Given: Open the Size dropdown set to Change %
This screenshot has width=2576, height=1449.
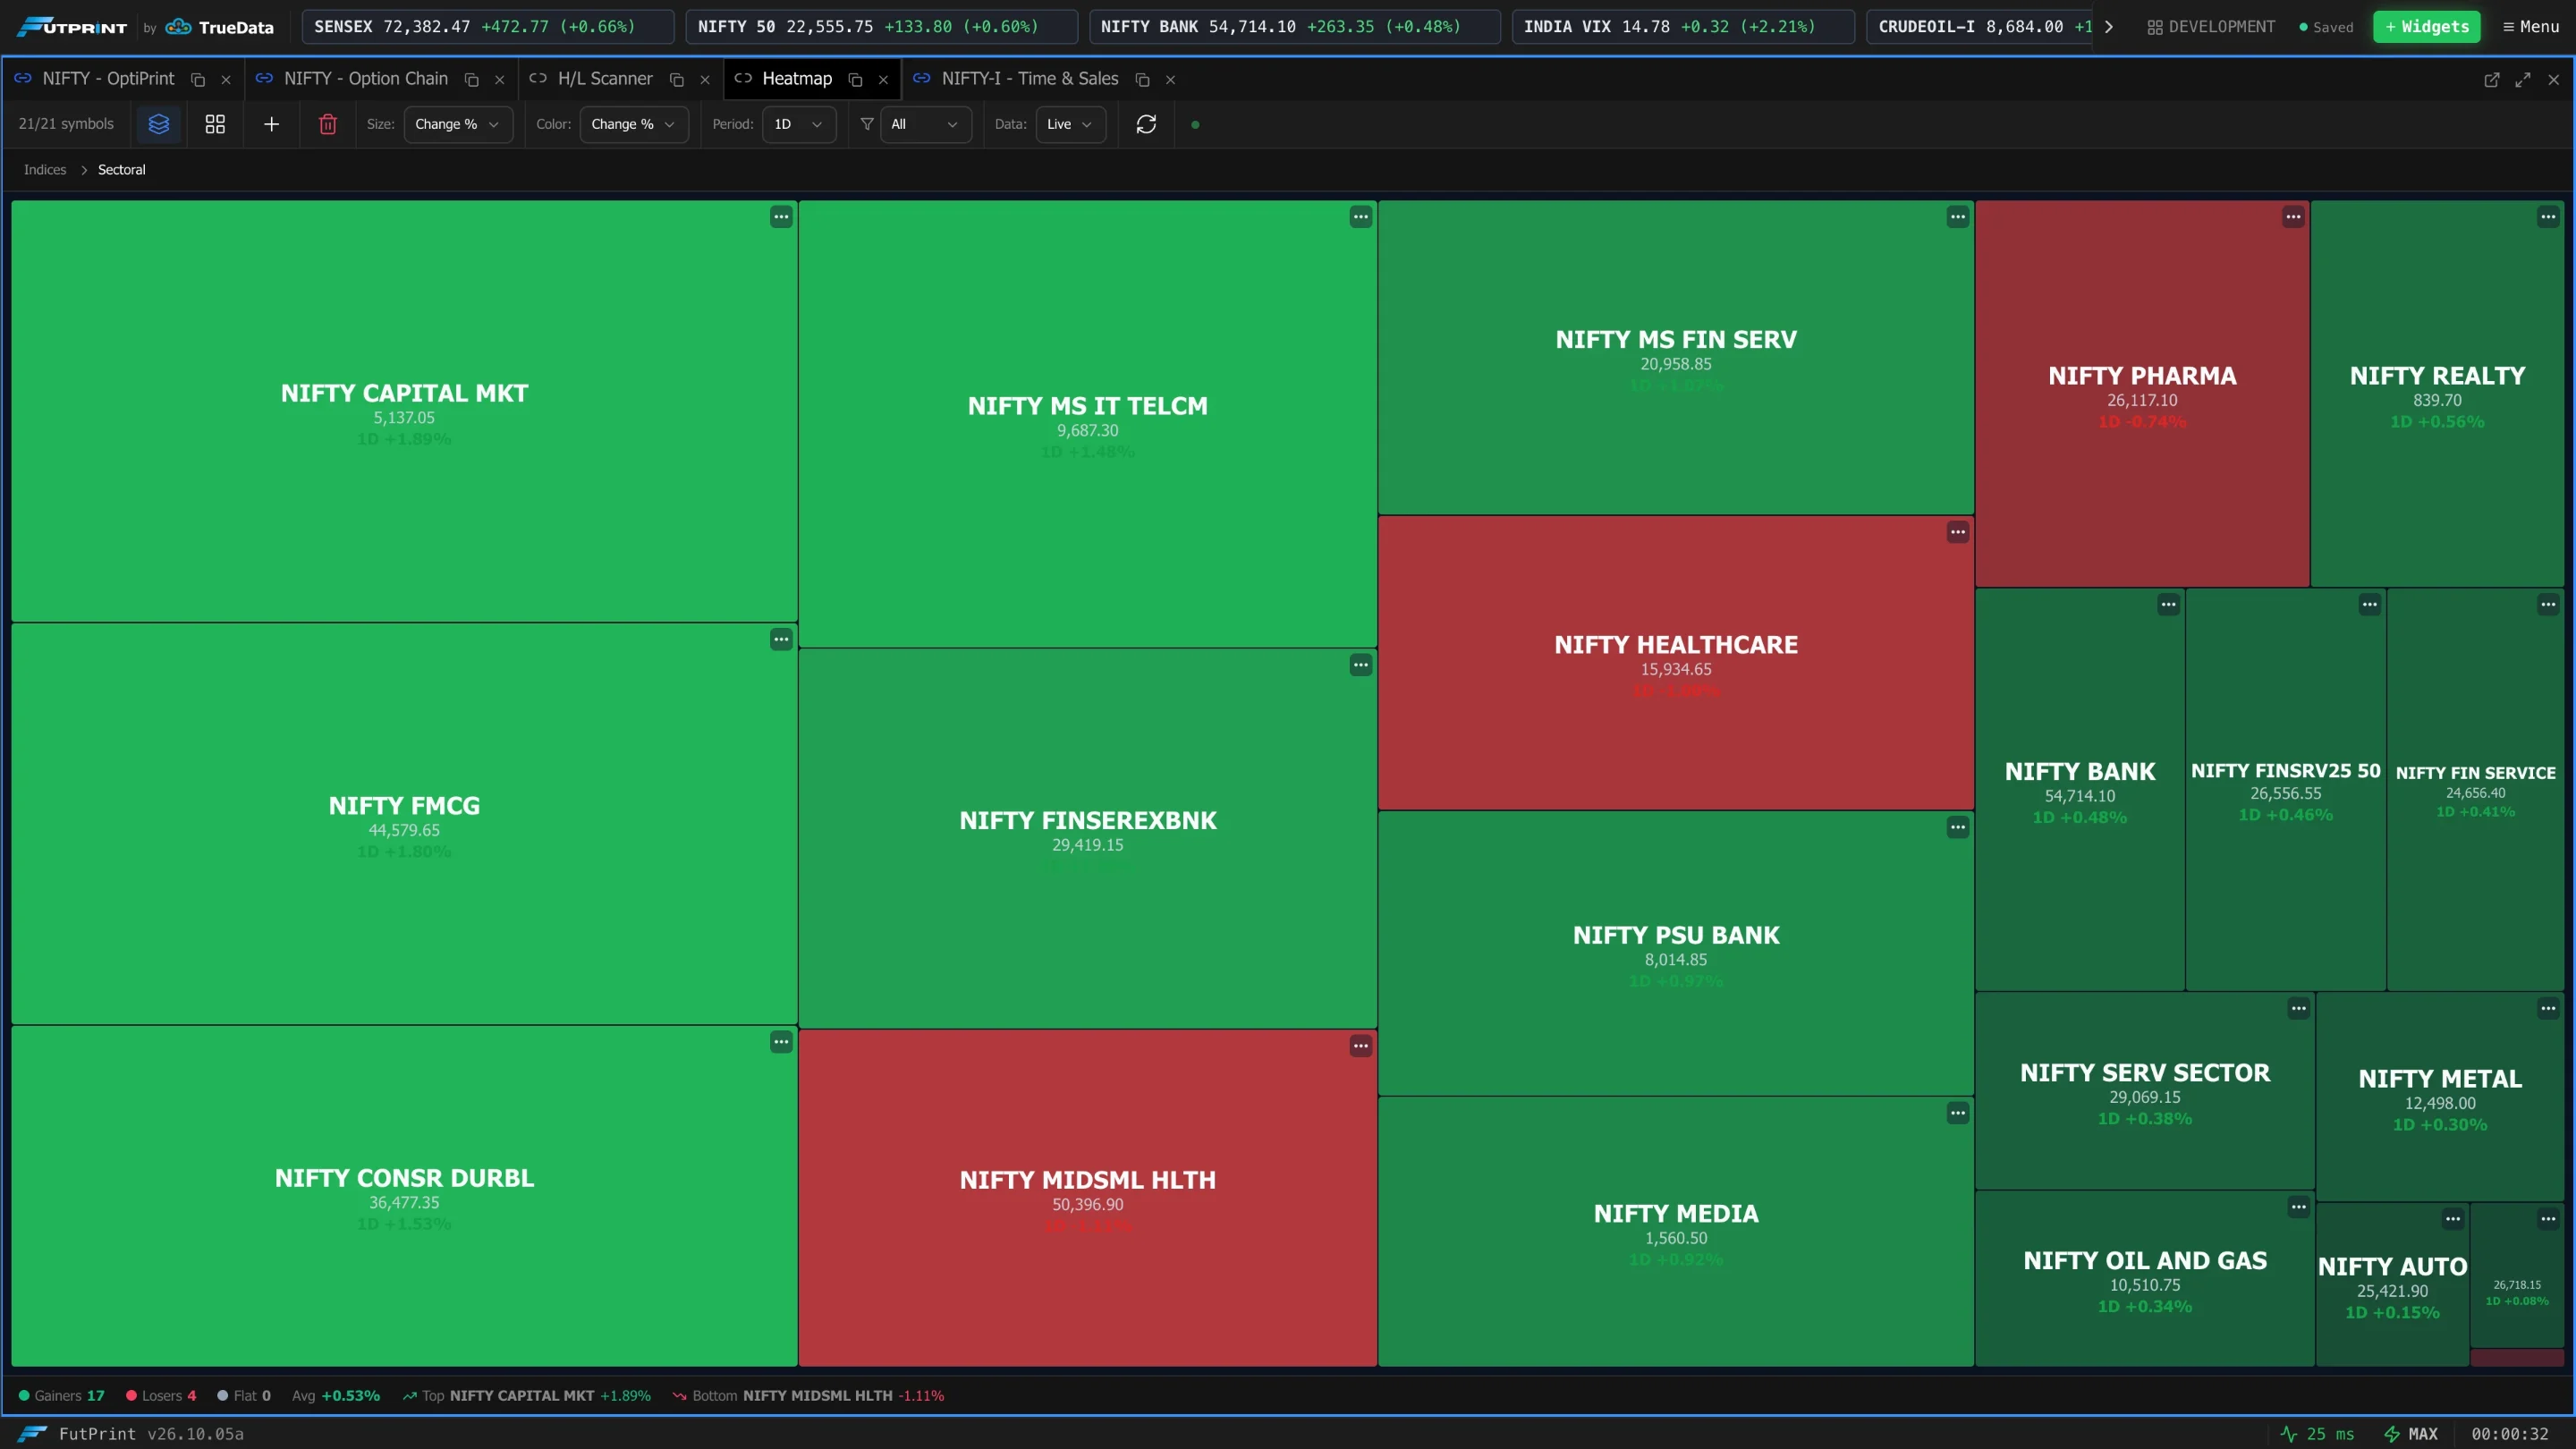Looking at the screenshot, I should 458,124.
